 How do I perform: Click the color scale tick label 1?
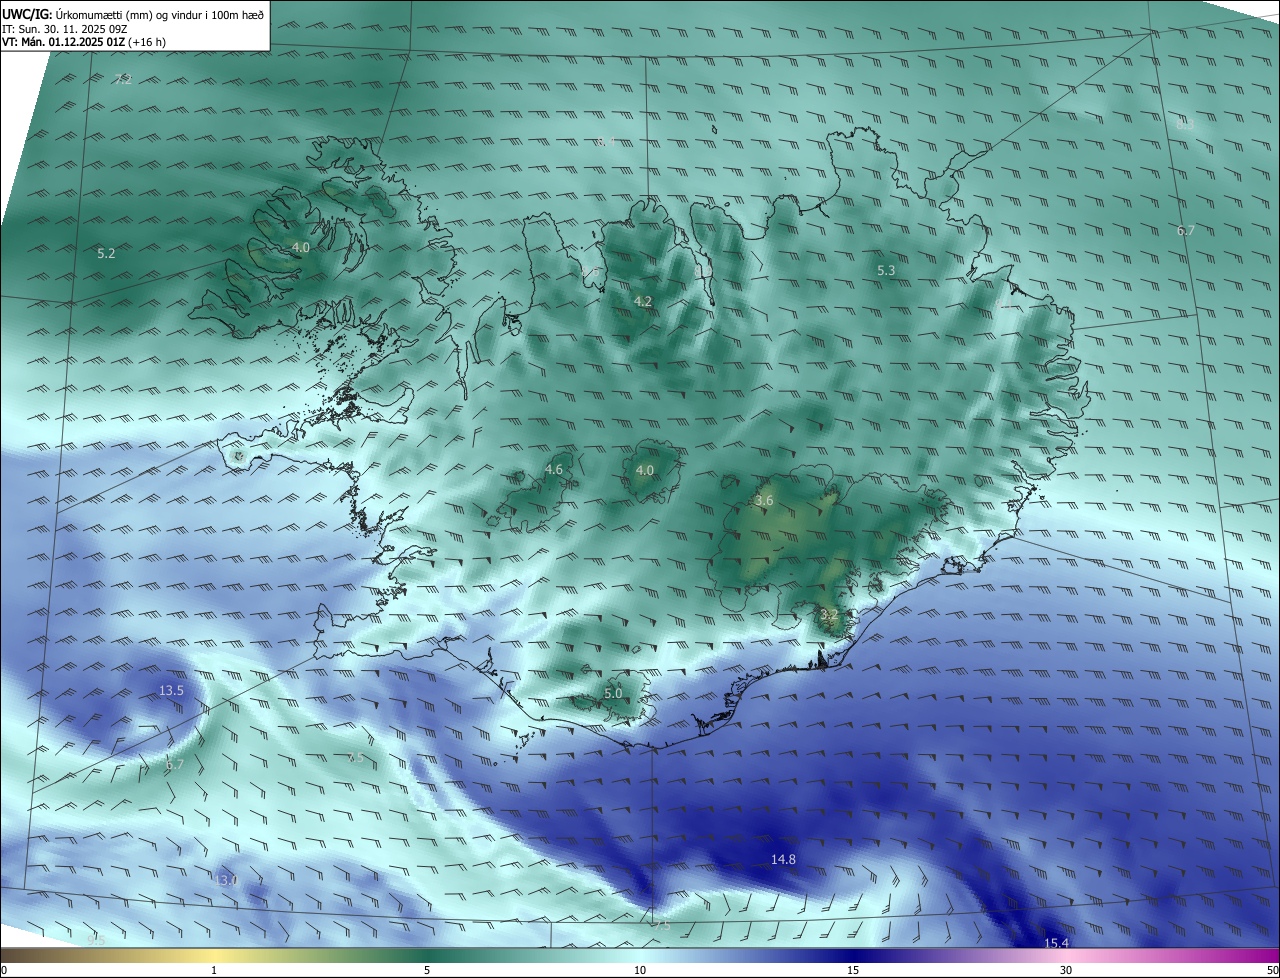214,970
